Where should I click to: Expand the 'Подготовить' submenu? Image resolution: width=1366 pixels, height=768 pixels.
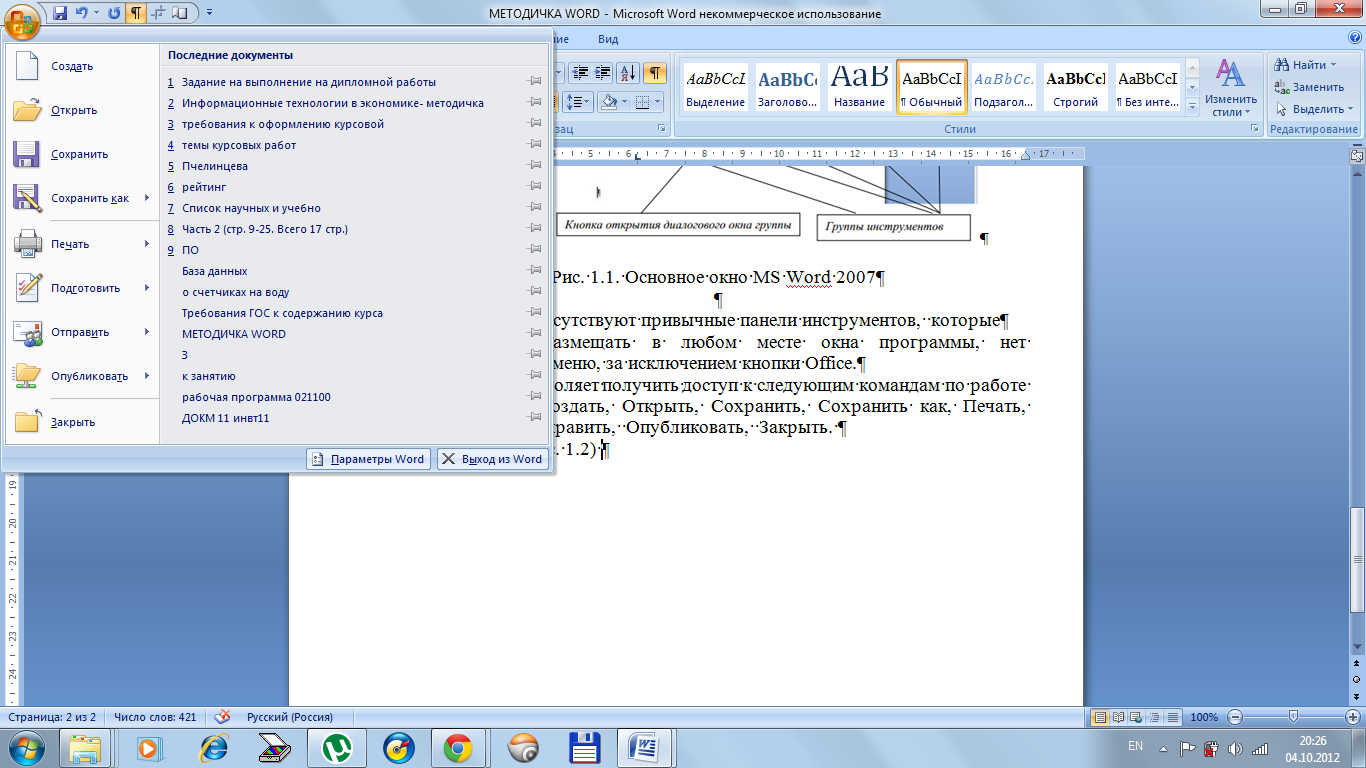[147, 288]
